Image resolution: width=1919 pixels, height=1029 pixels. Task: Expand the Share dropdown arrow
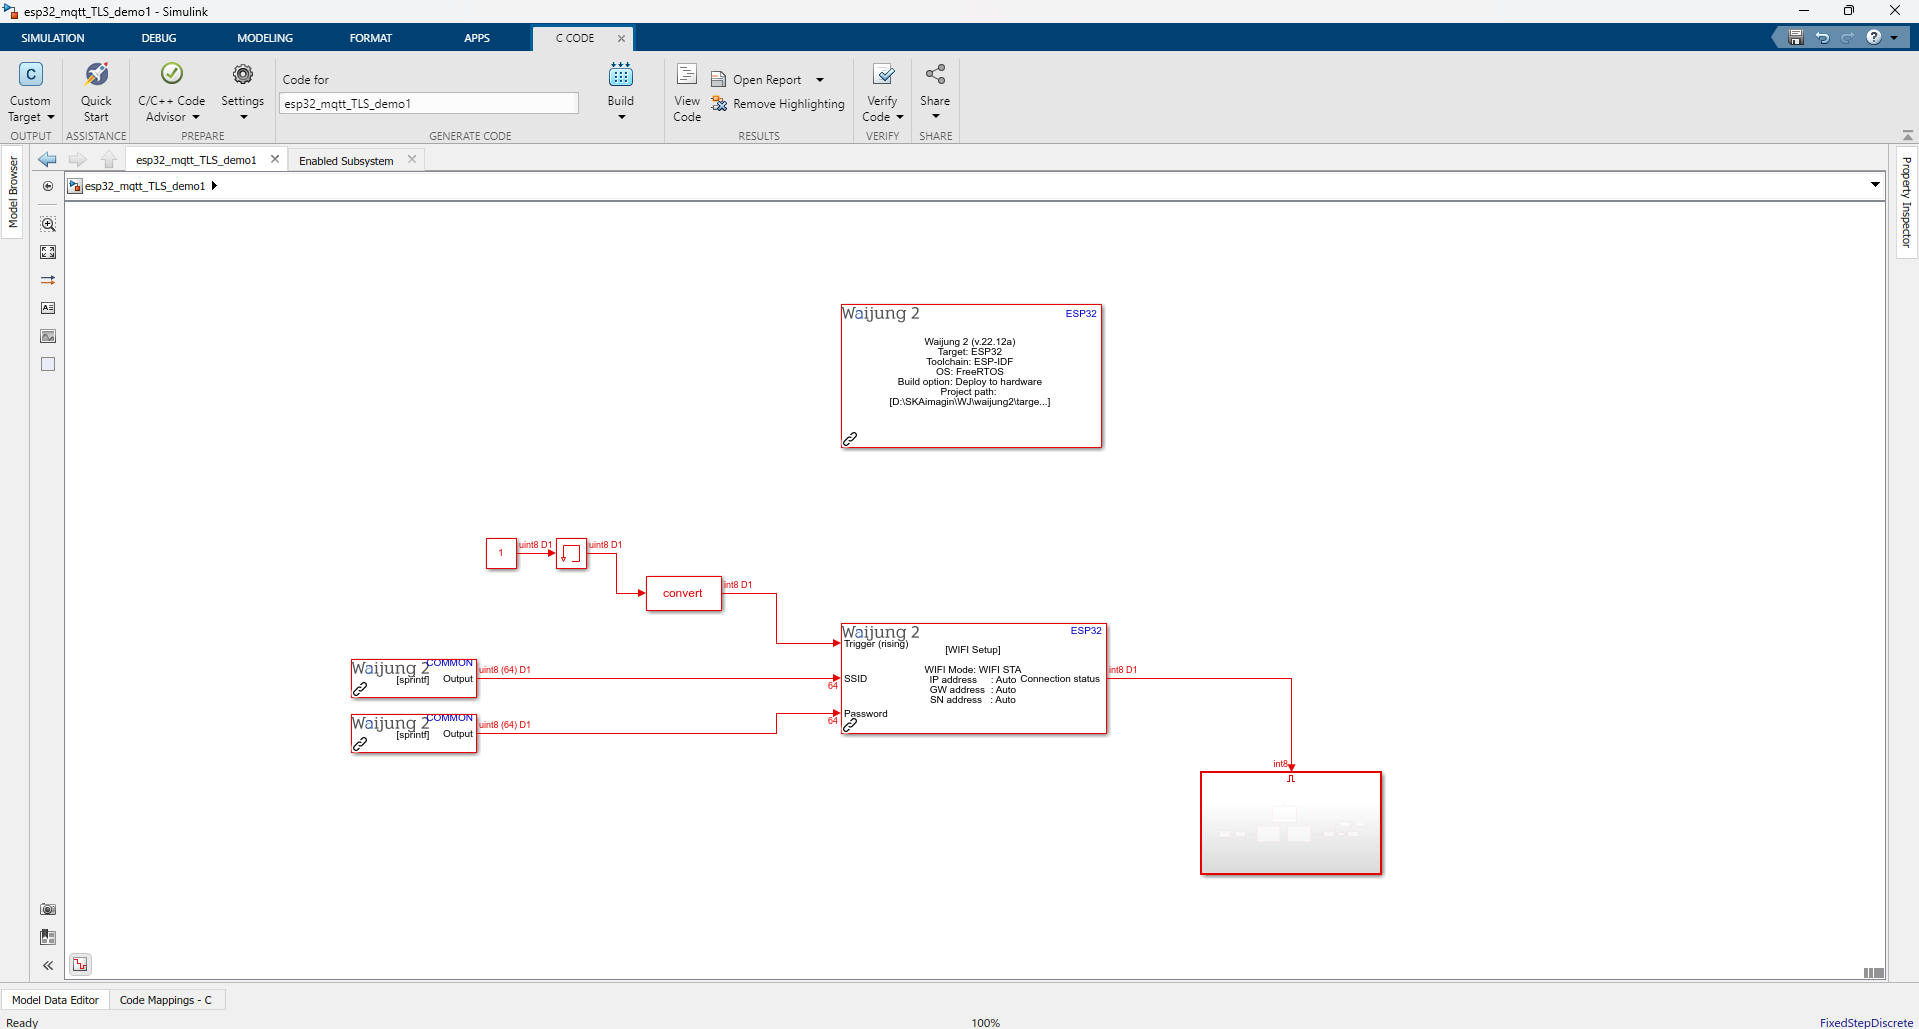936,117
